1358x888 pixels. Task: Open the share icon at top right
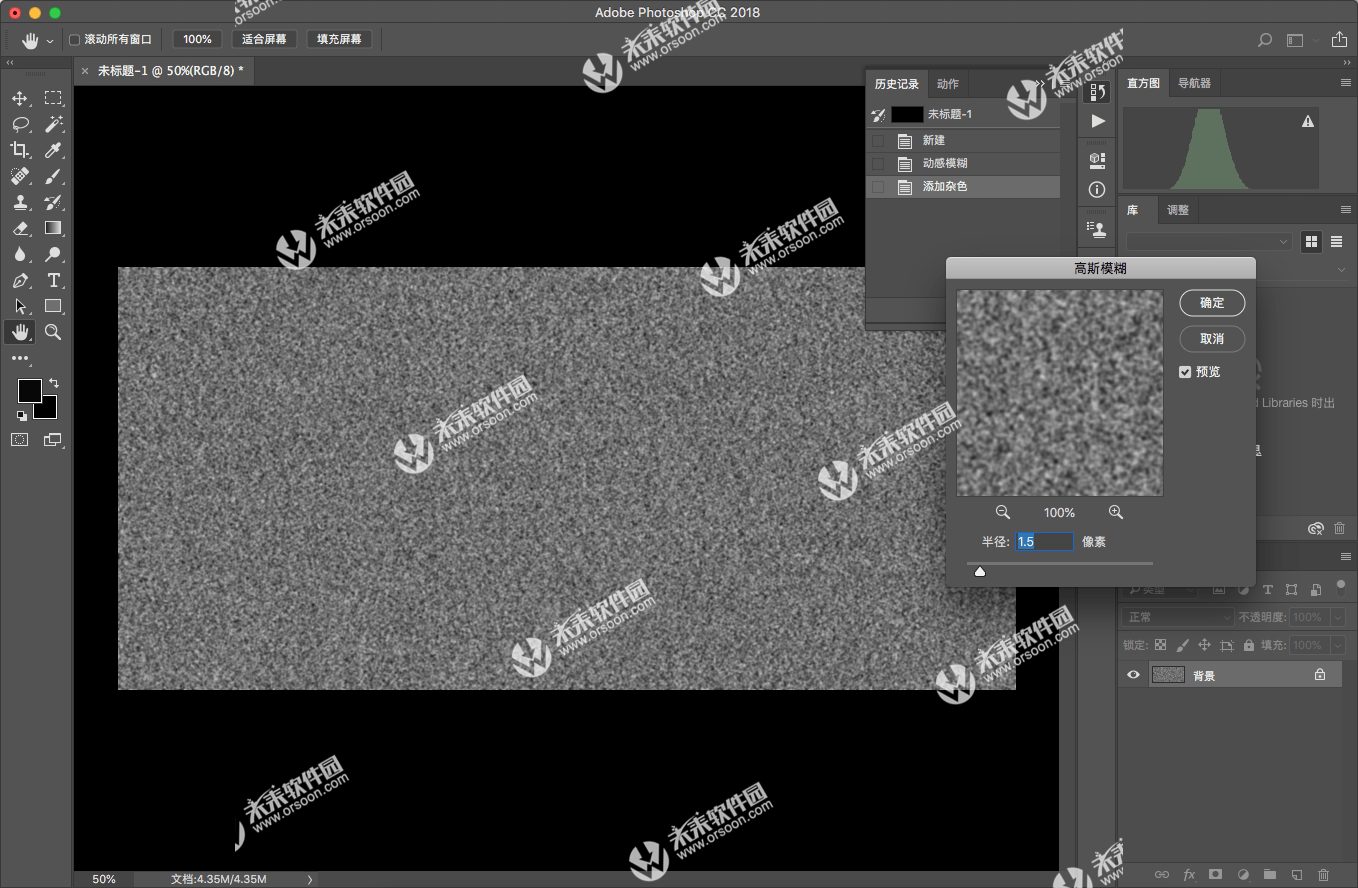click(x=1339, y=39)
